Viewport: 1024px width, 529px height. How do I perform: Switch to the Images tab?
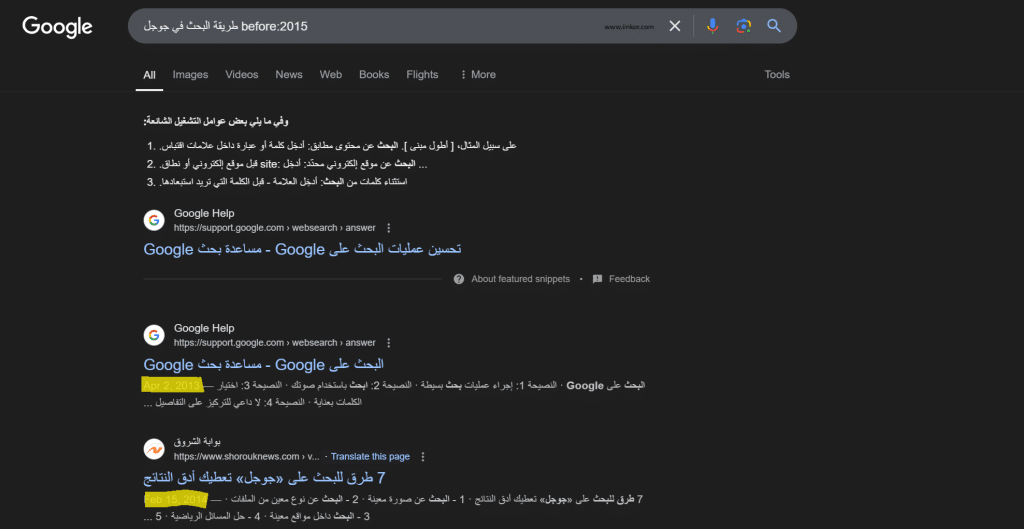190,74
